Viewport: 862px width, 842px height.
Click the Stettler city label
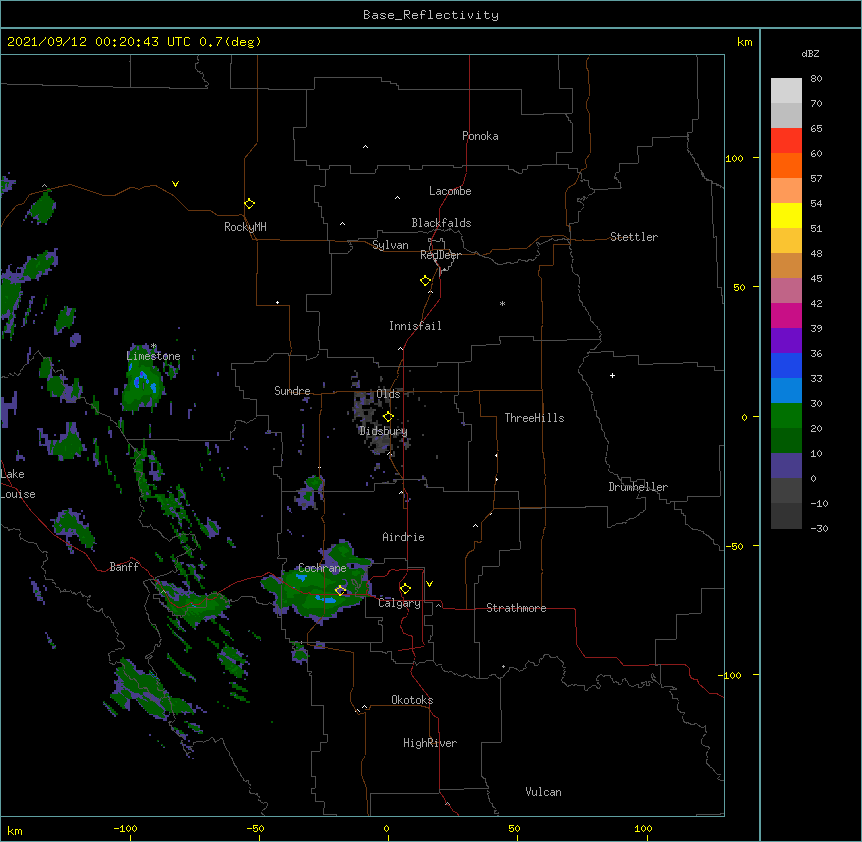point(633,237)
